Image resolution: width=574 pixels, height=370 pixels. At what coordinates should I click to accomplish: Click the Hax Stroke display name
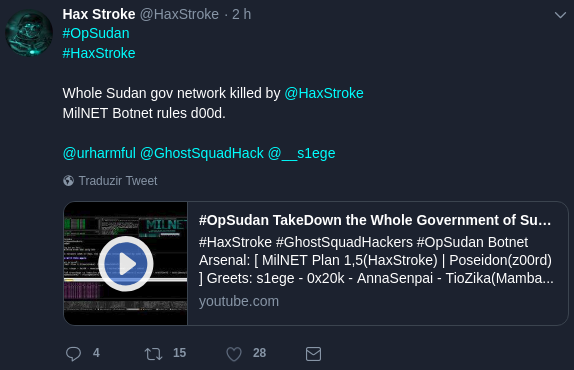99,14
